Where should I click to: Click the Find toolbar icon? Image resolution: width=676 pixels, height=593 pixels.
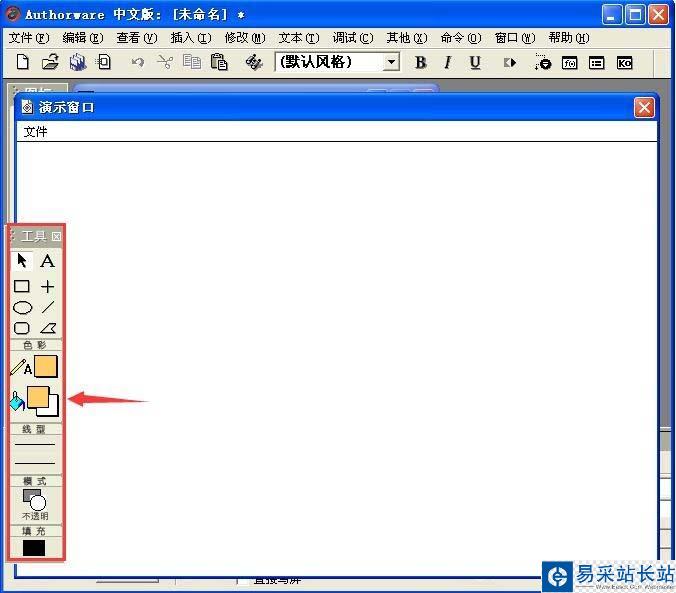point(254,63)
